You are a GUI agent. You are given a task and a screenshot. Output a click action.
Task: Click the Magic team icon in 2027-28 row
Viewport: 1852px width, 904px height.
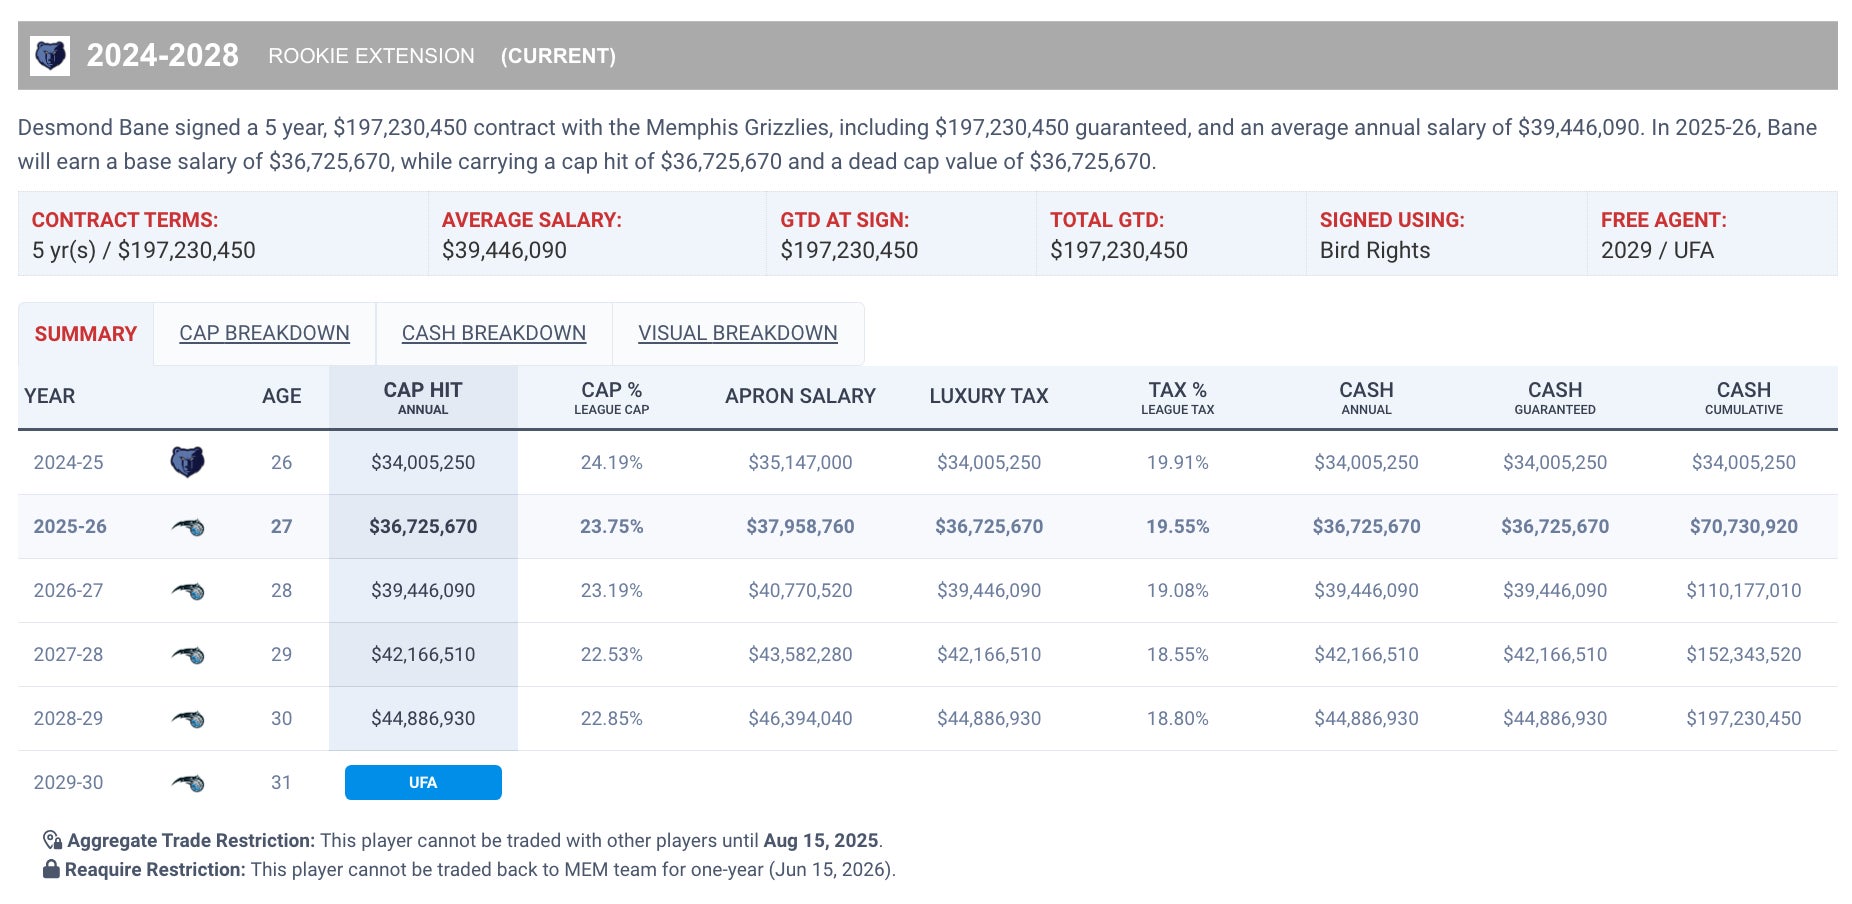point(188,655)
